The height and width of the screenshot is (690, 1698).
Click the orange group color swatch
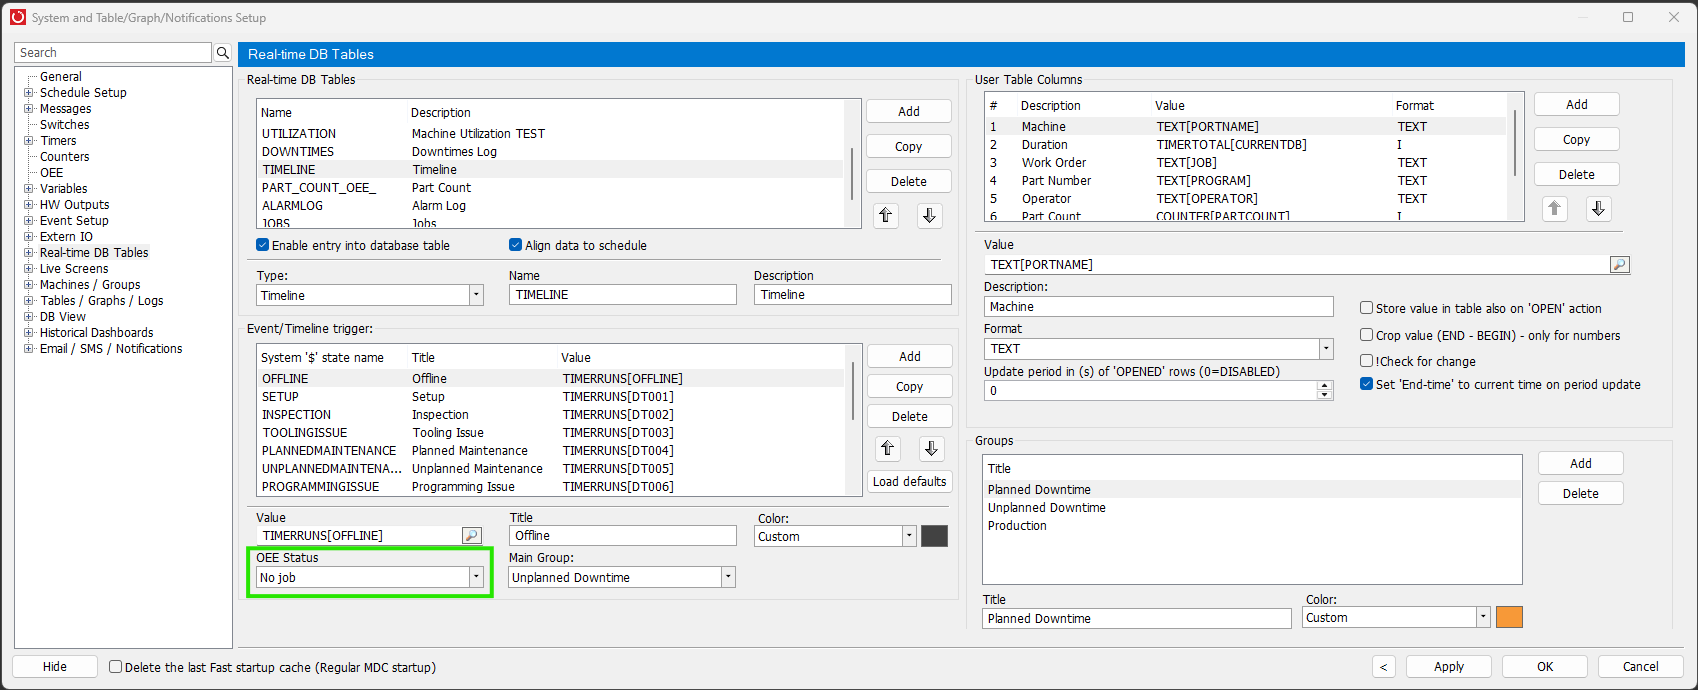1509,618
